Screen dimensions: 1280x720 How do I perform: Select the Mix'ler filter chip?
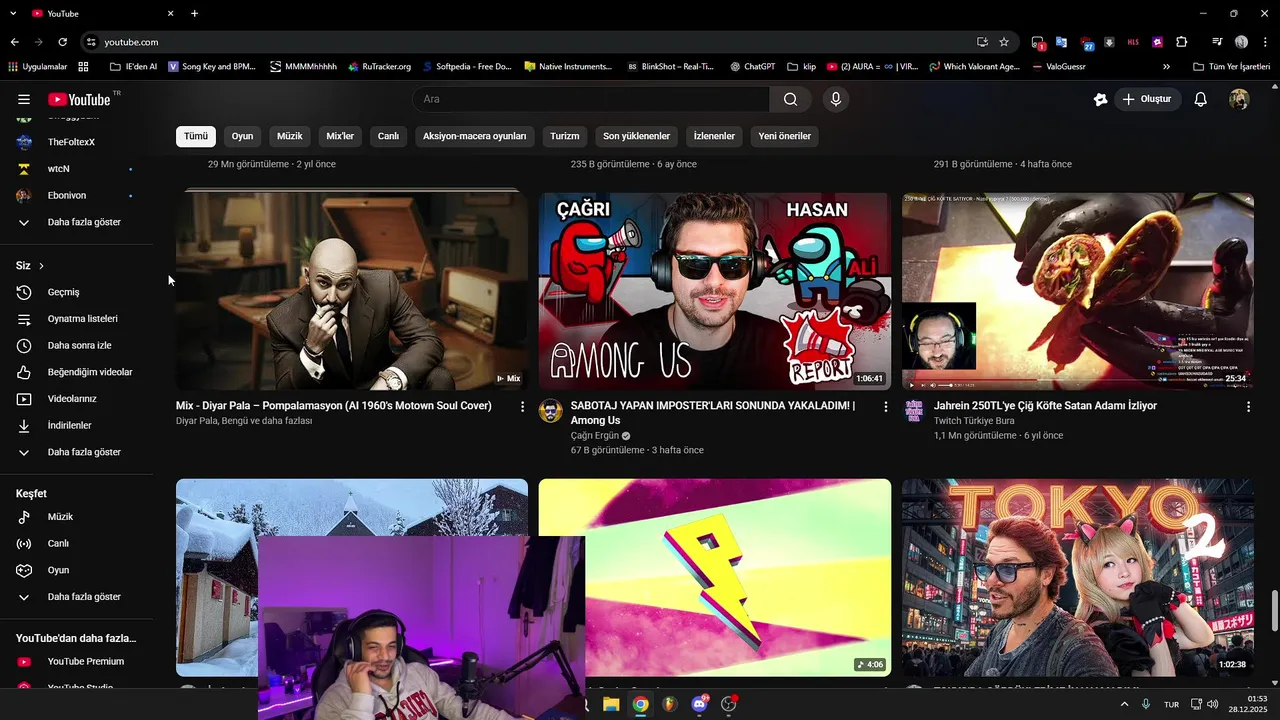point(340,136)
